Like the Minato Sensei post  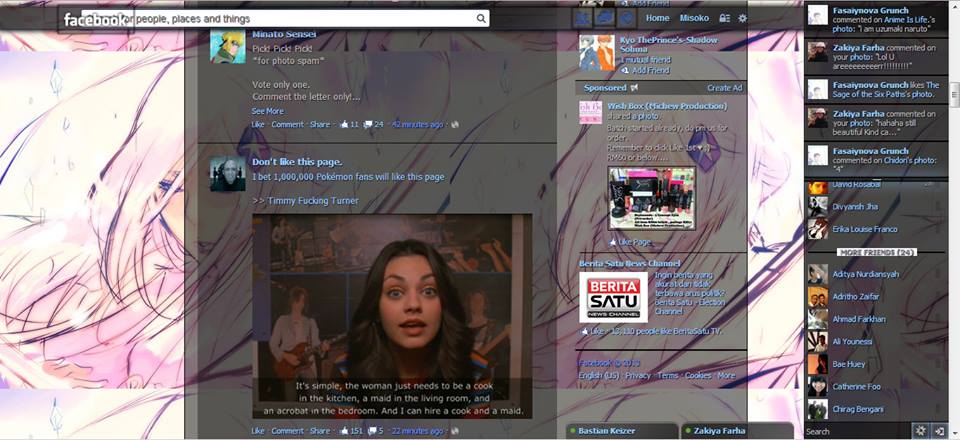click(258, 124)
